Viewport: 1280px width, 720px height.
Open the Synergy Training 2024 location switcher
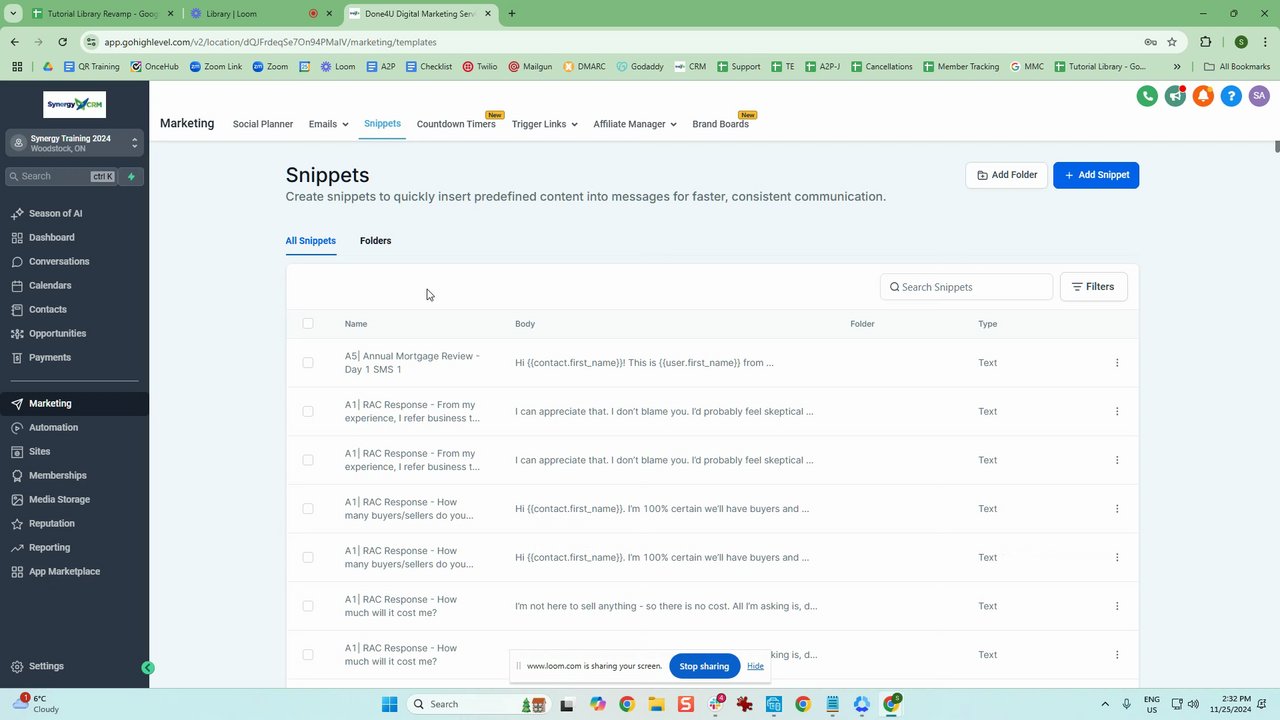point(74,143)
